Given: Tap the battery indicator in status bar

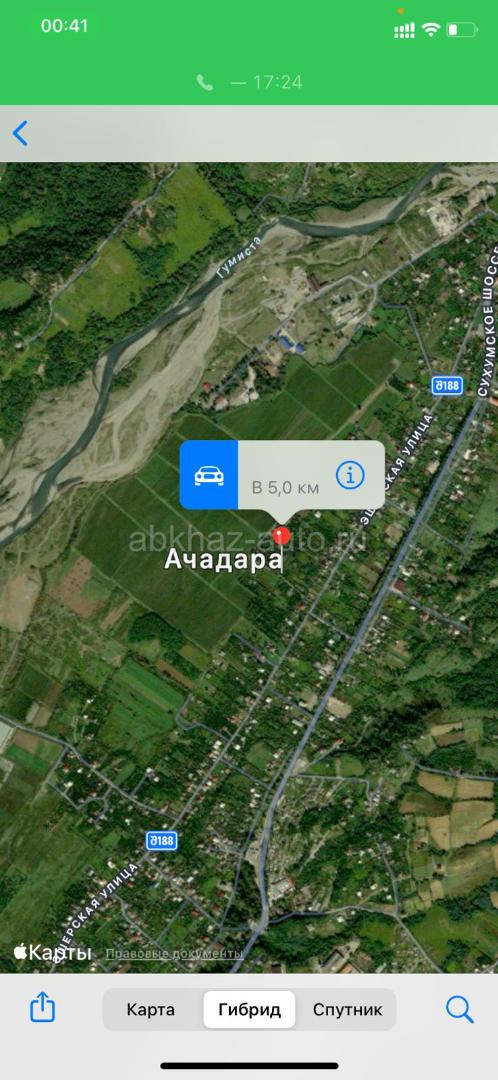Looking at the screenshot, I should 461,30.
